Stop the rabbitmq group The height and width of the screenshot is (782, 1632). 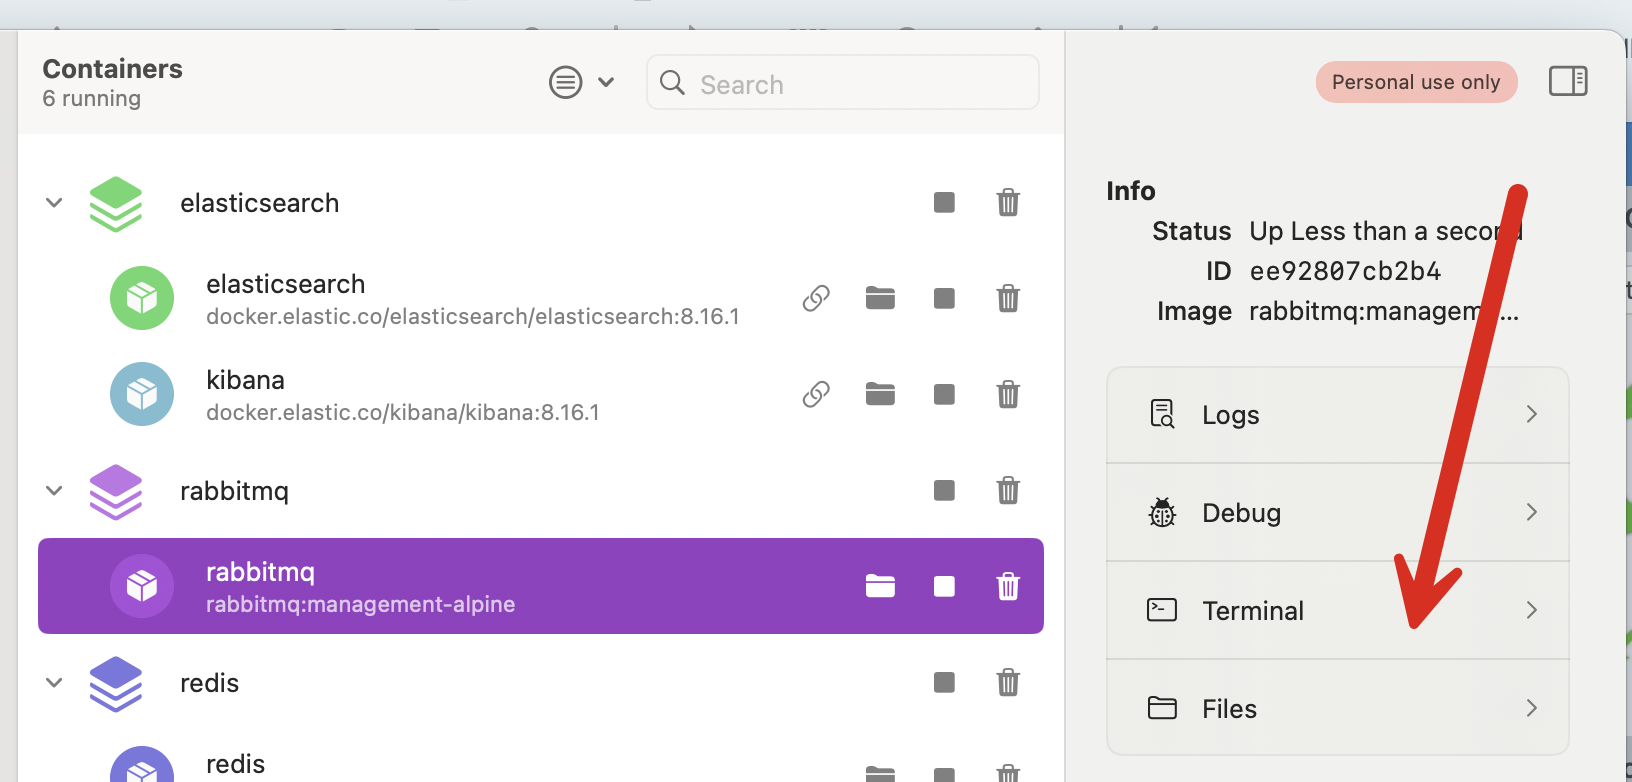(x=944, y=491)
